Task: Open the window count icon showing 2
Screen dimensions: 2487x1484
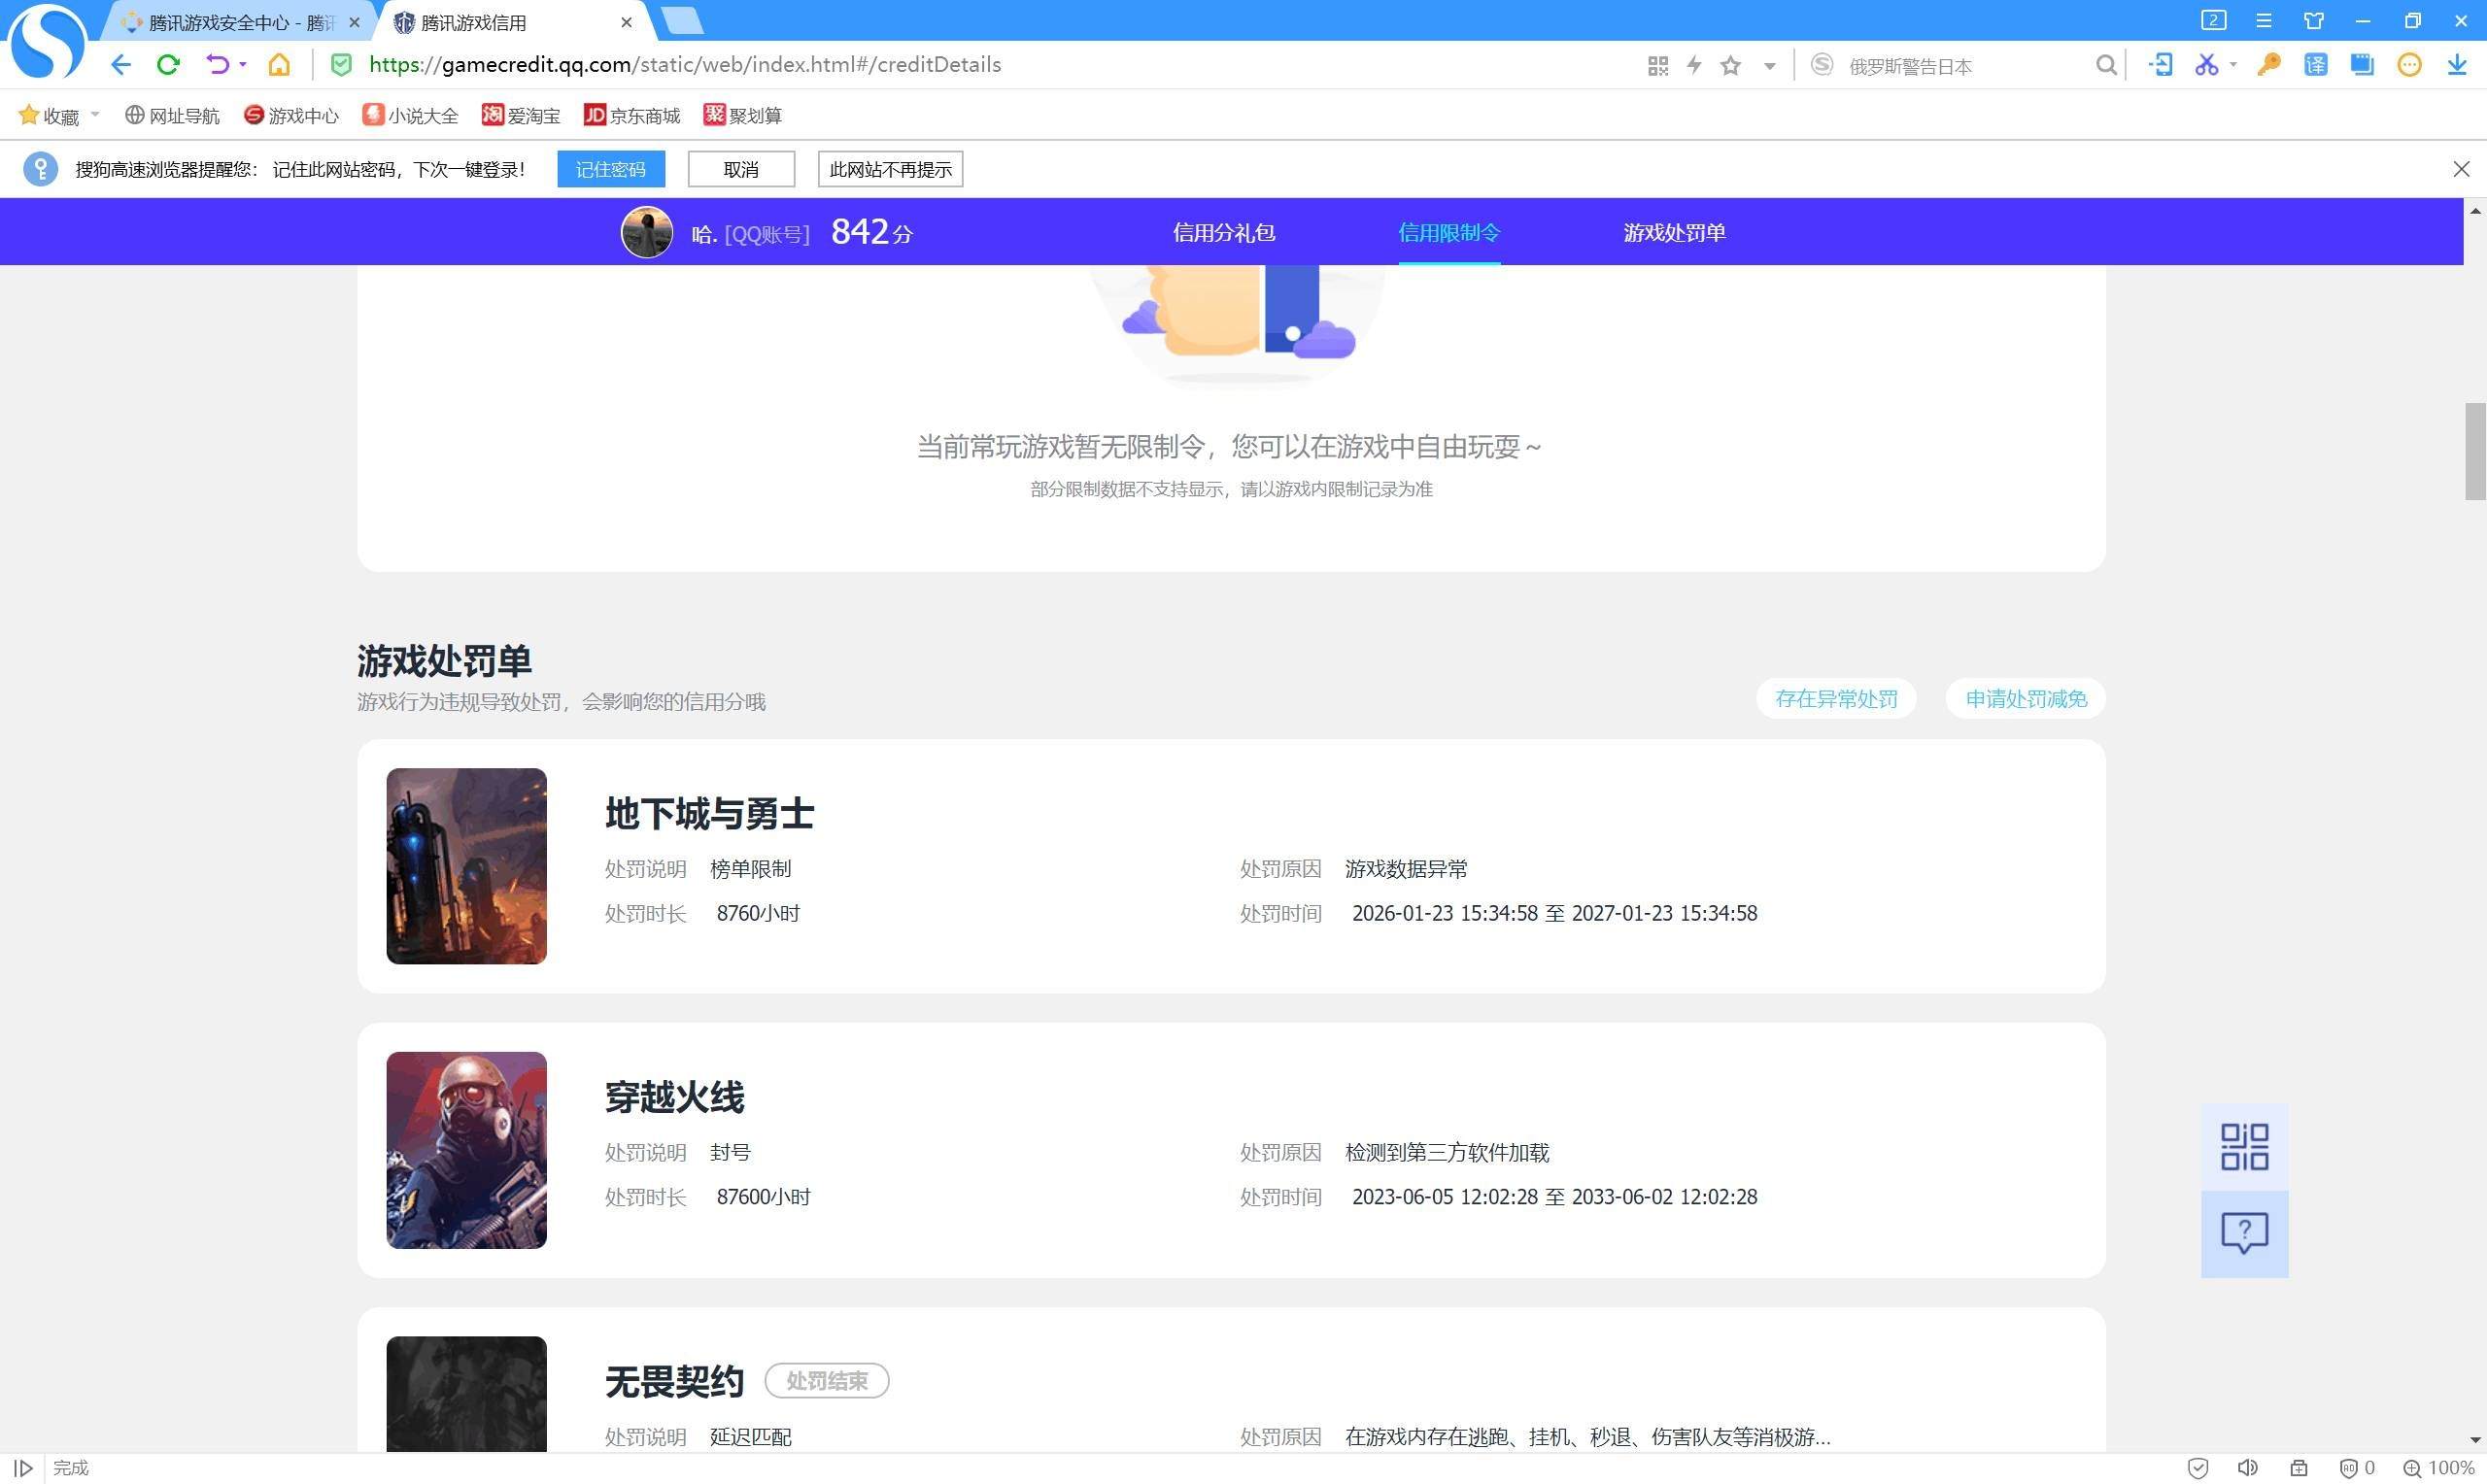Action: (x=2213, y=20)
